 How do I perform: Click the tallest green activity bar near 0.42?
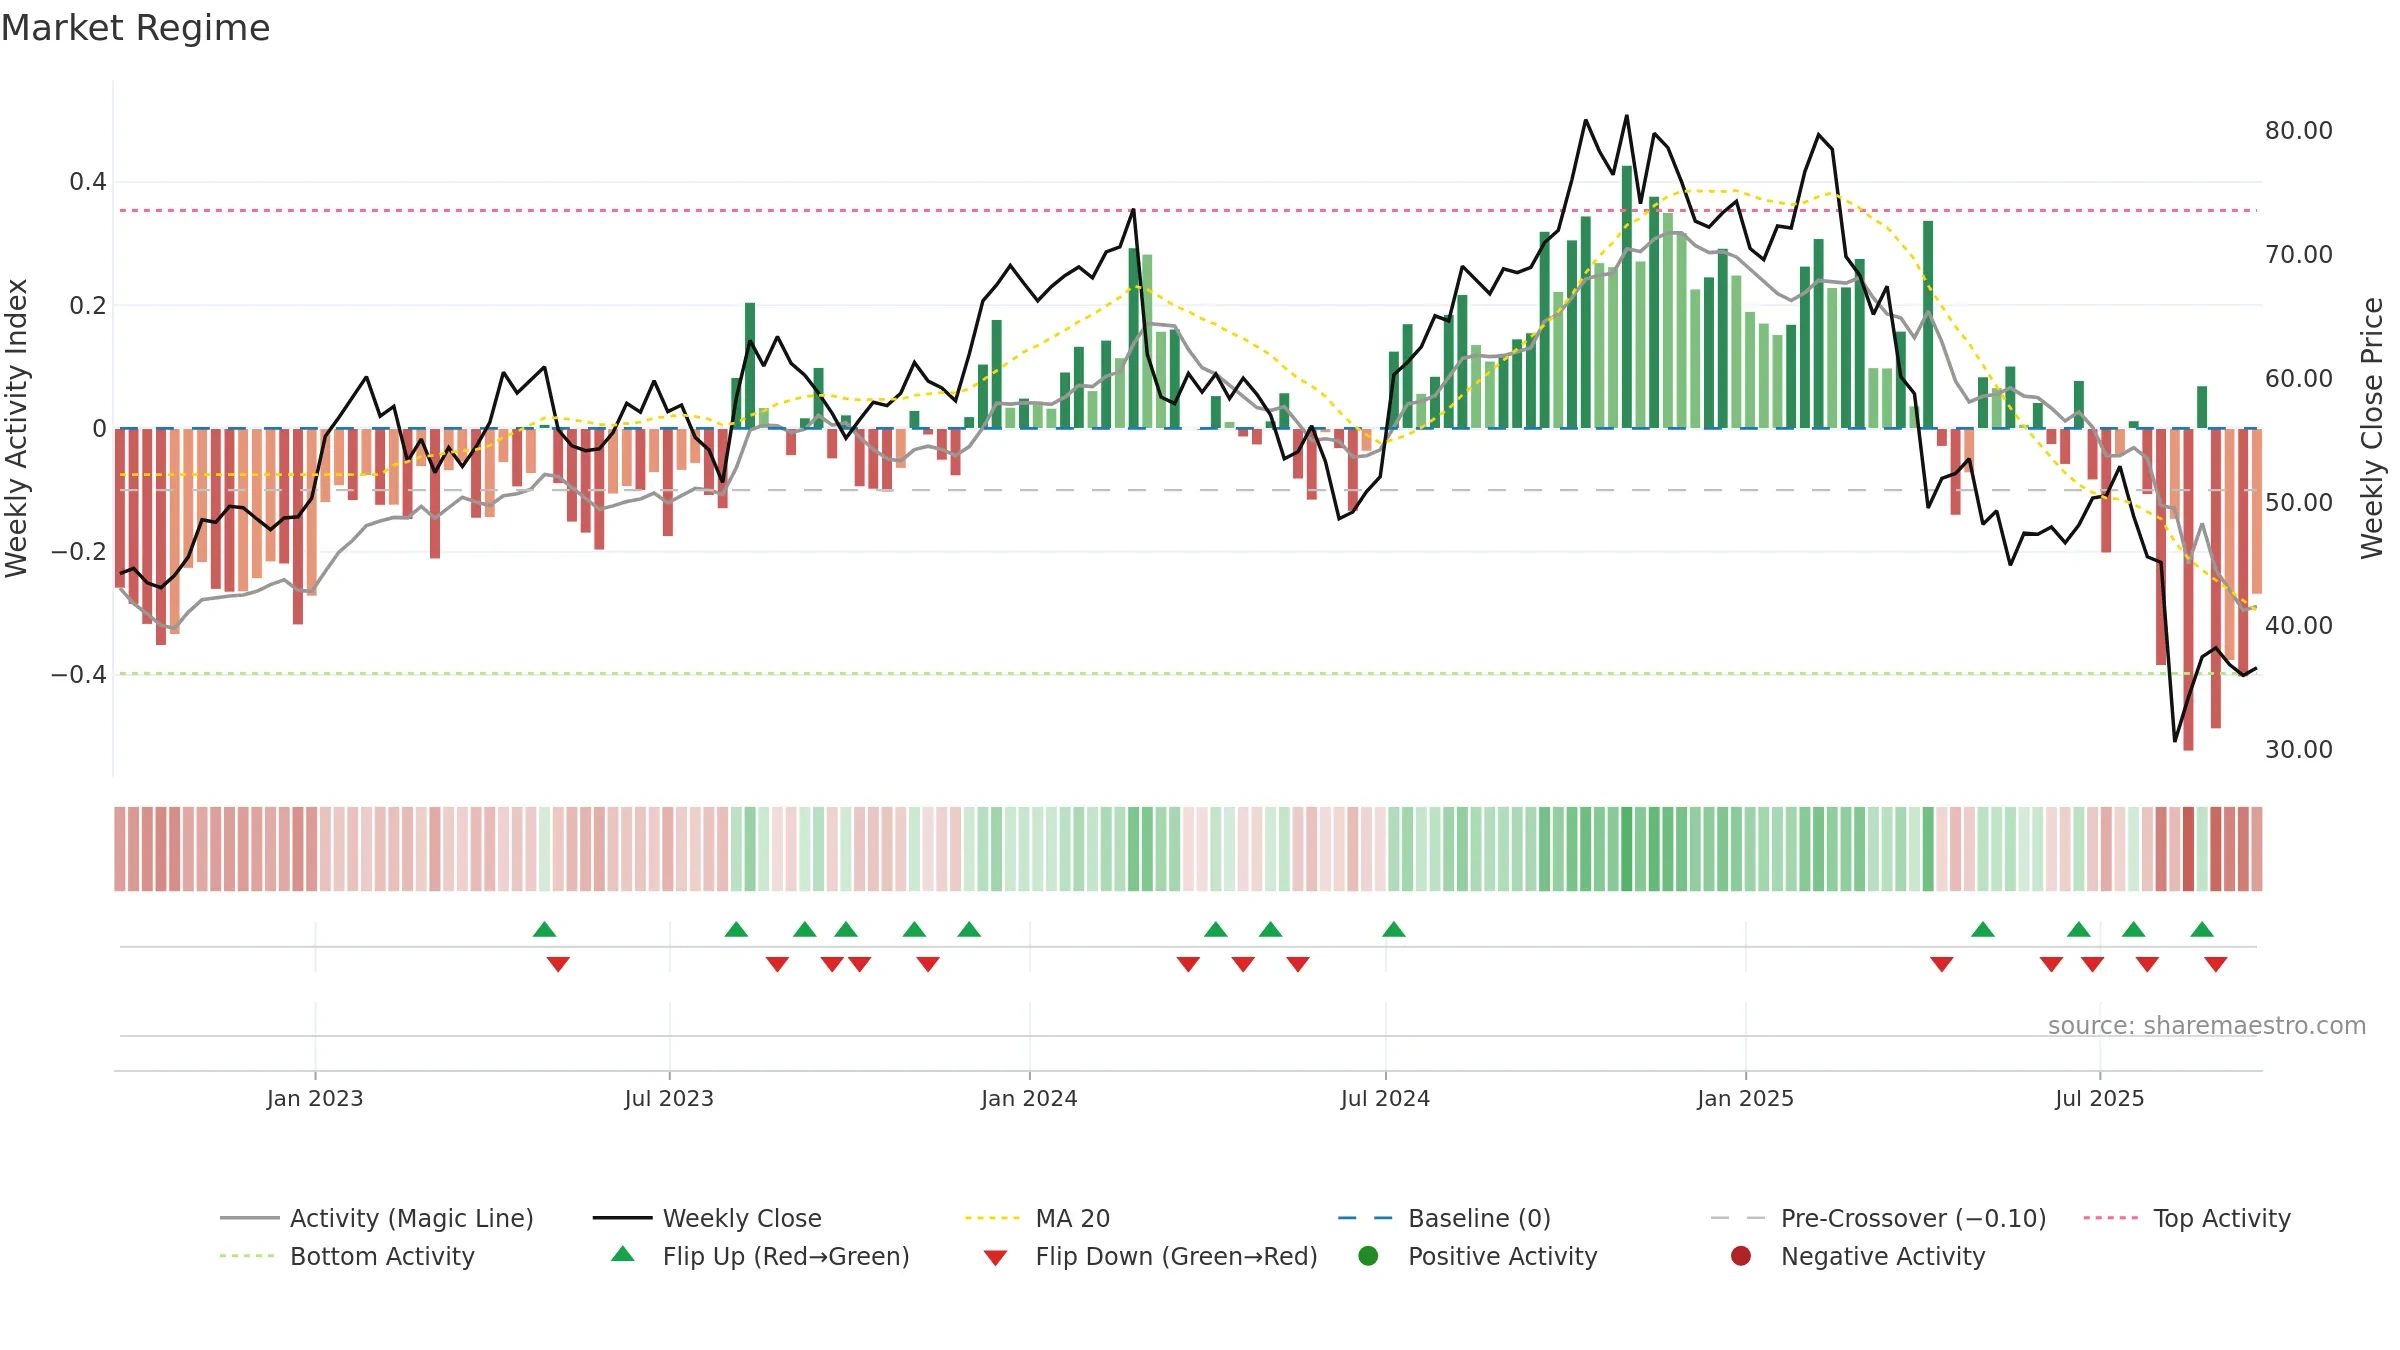click(x=1627, y=297)
